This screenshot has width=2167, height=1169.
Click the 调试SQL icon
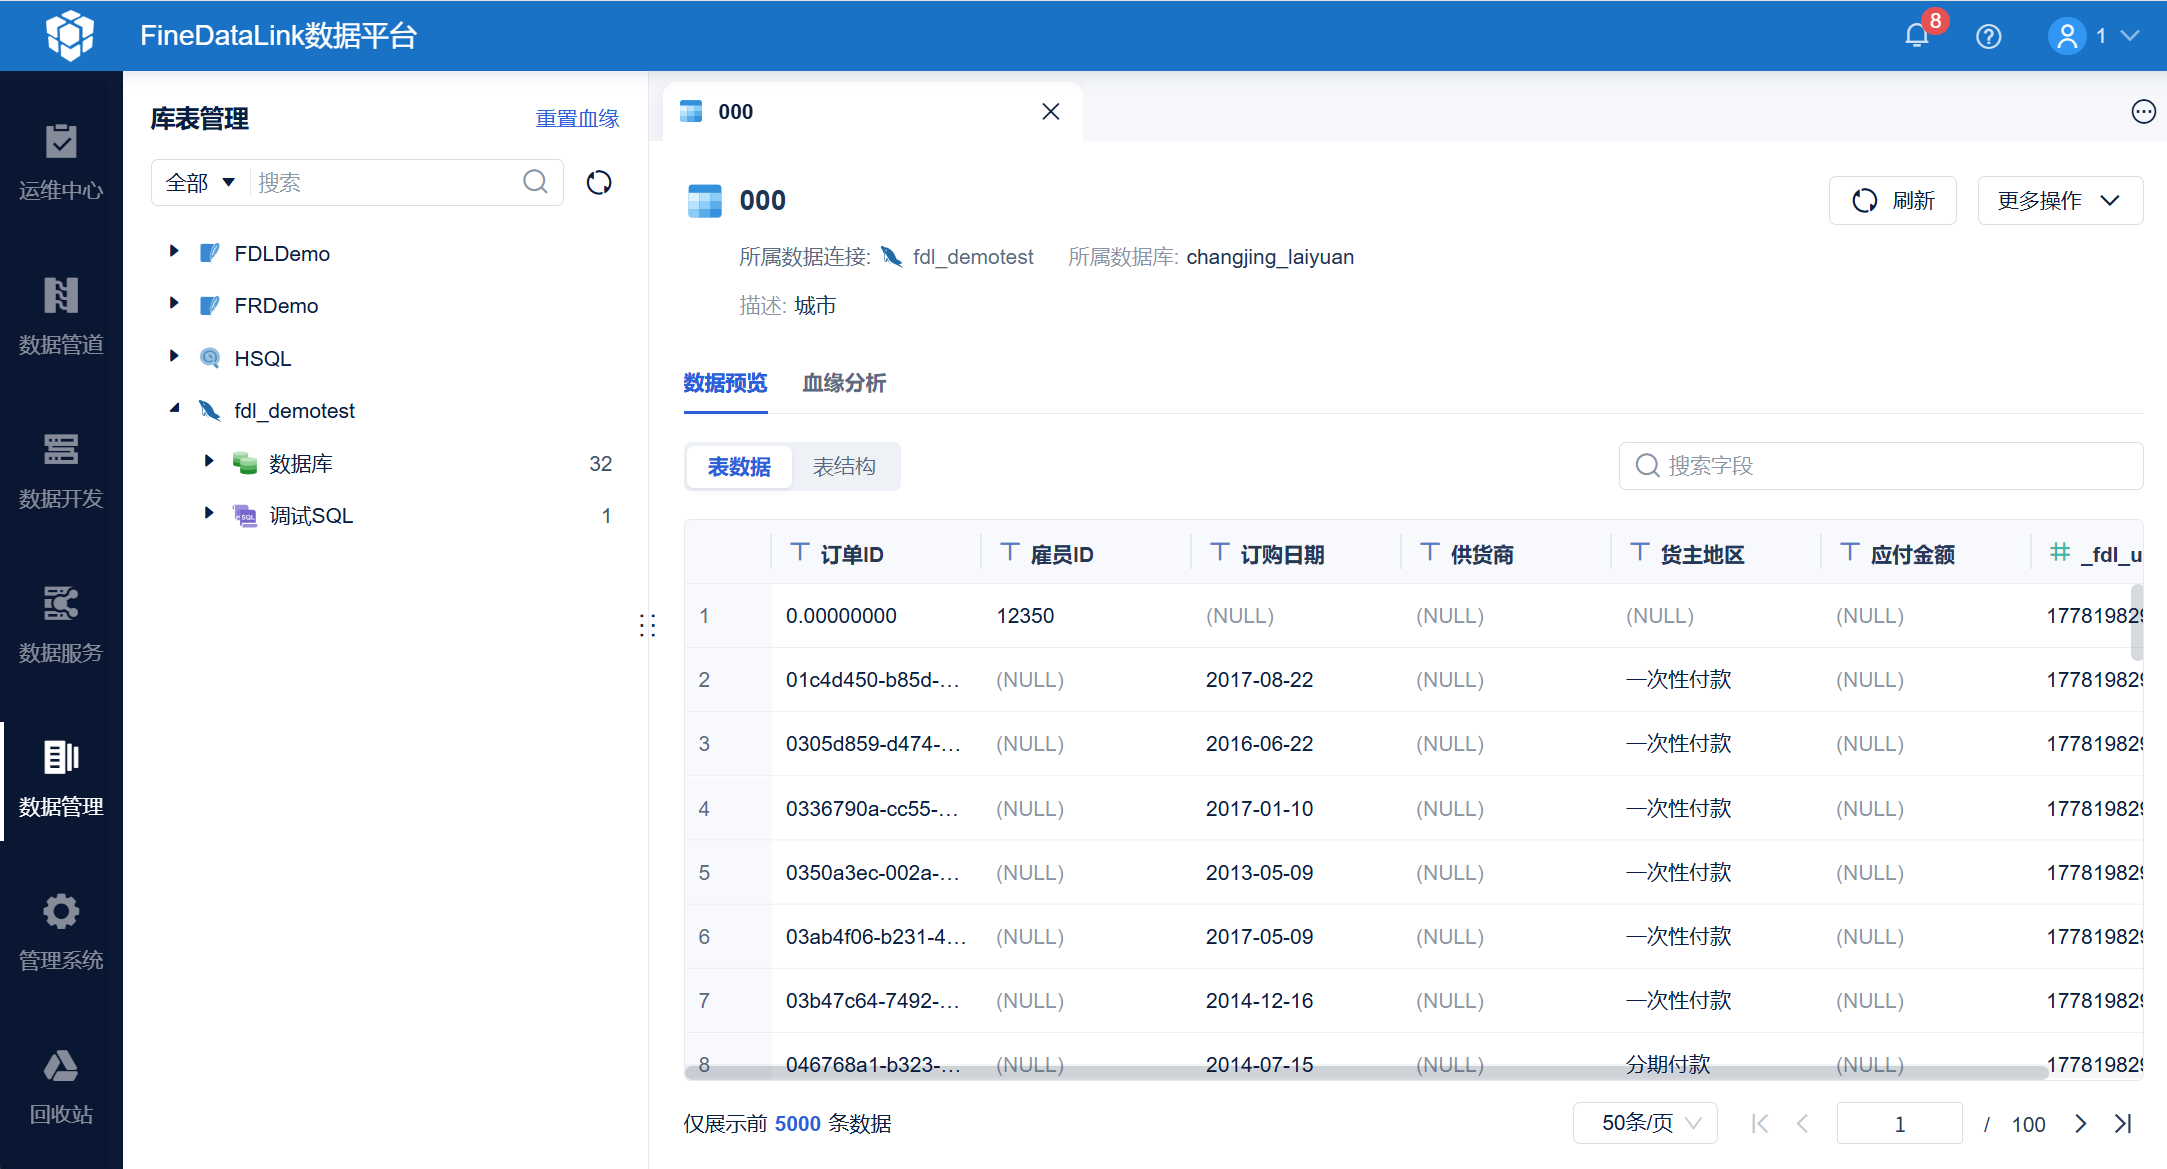point(245,515)
